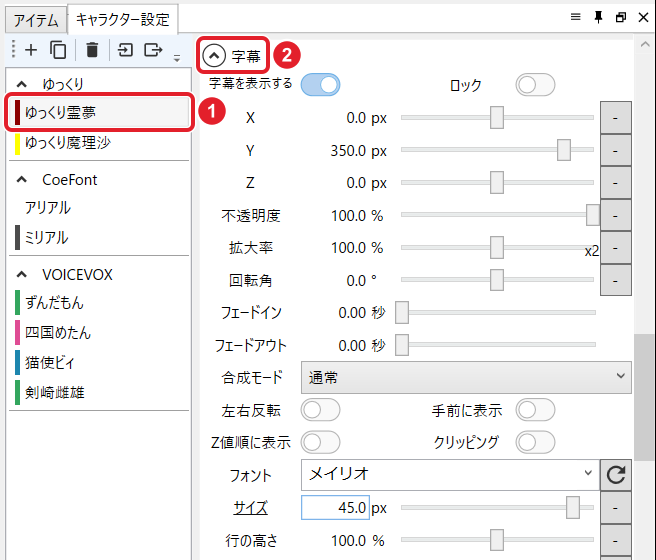Select the キャラクター設定 tab
The width and height of the screenshot is (656, 560).
pos(123,19)
